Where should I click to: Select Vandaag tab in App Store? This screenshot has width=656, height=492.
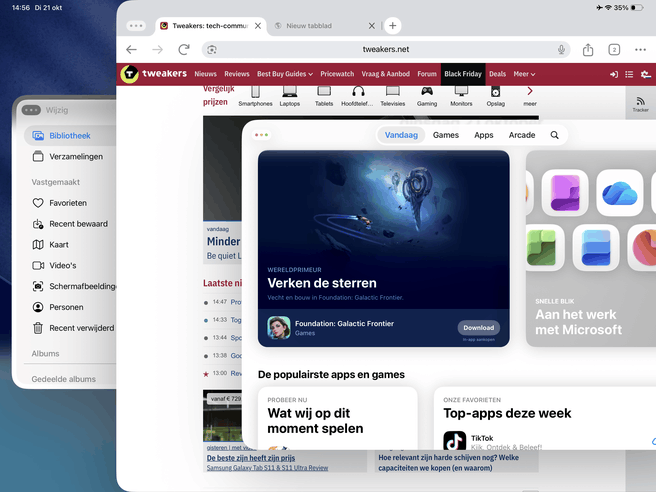click(x=401, y=135)
